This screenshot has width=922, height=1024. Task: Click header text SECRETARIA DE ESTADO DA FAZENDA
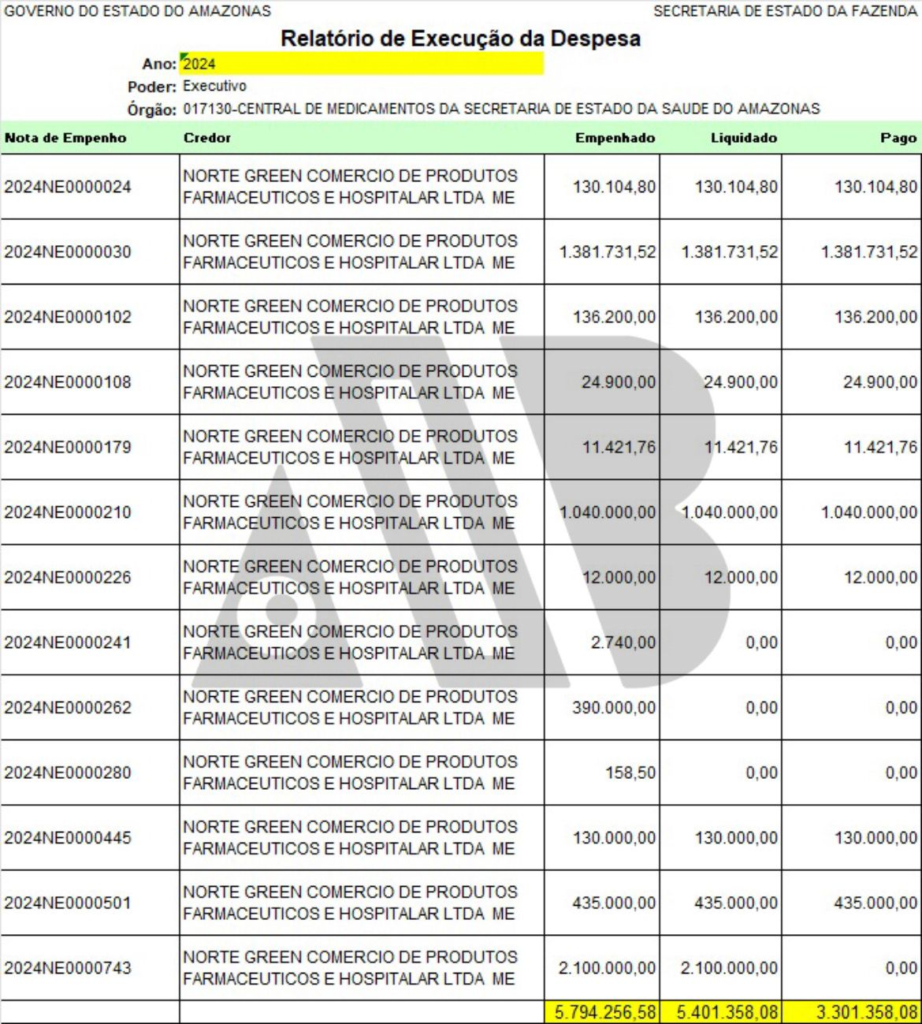786,11
